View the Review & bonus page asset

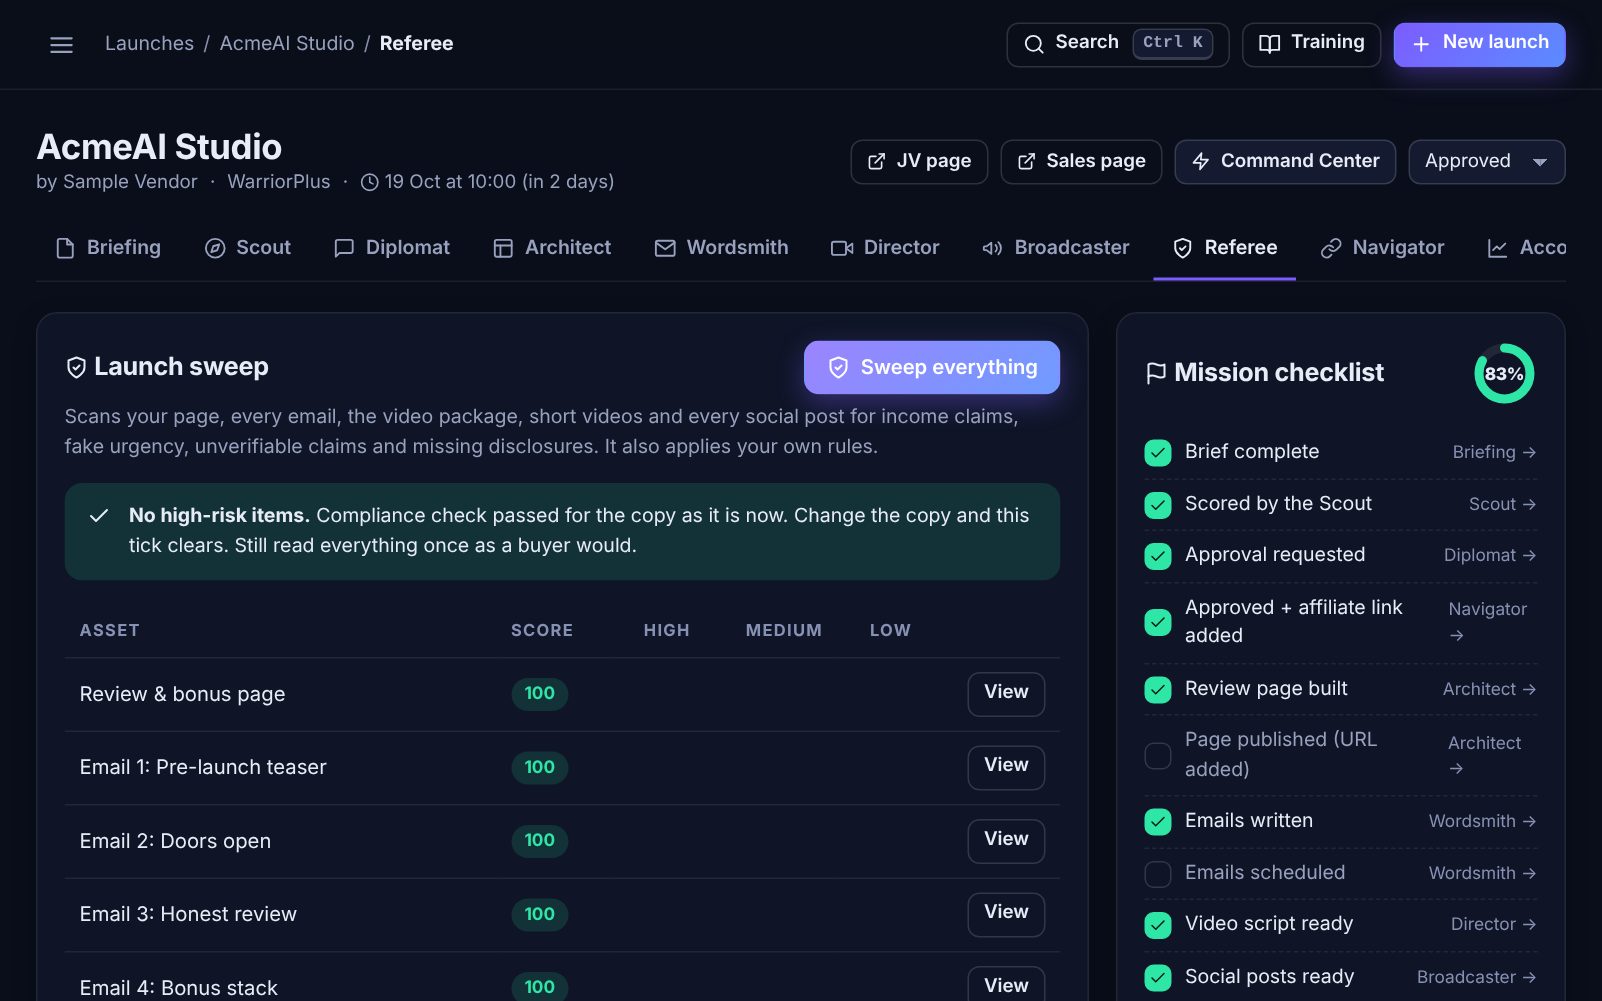click(x=1006, y=694)
